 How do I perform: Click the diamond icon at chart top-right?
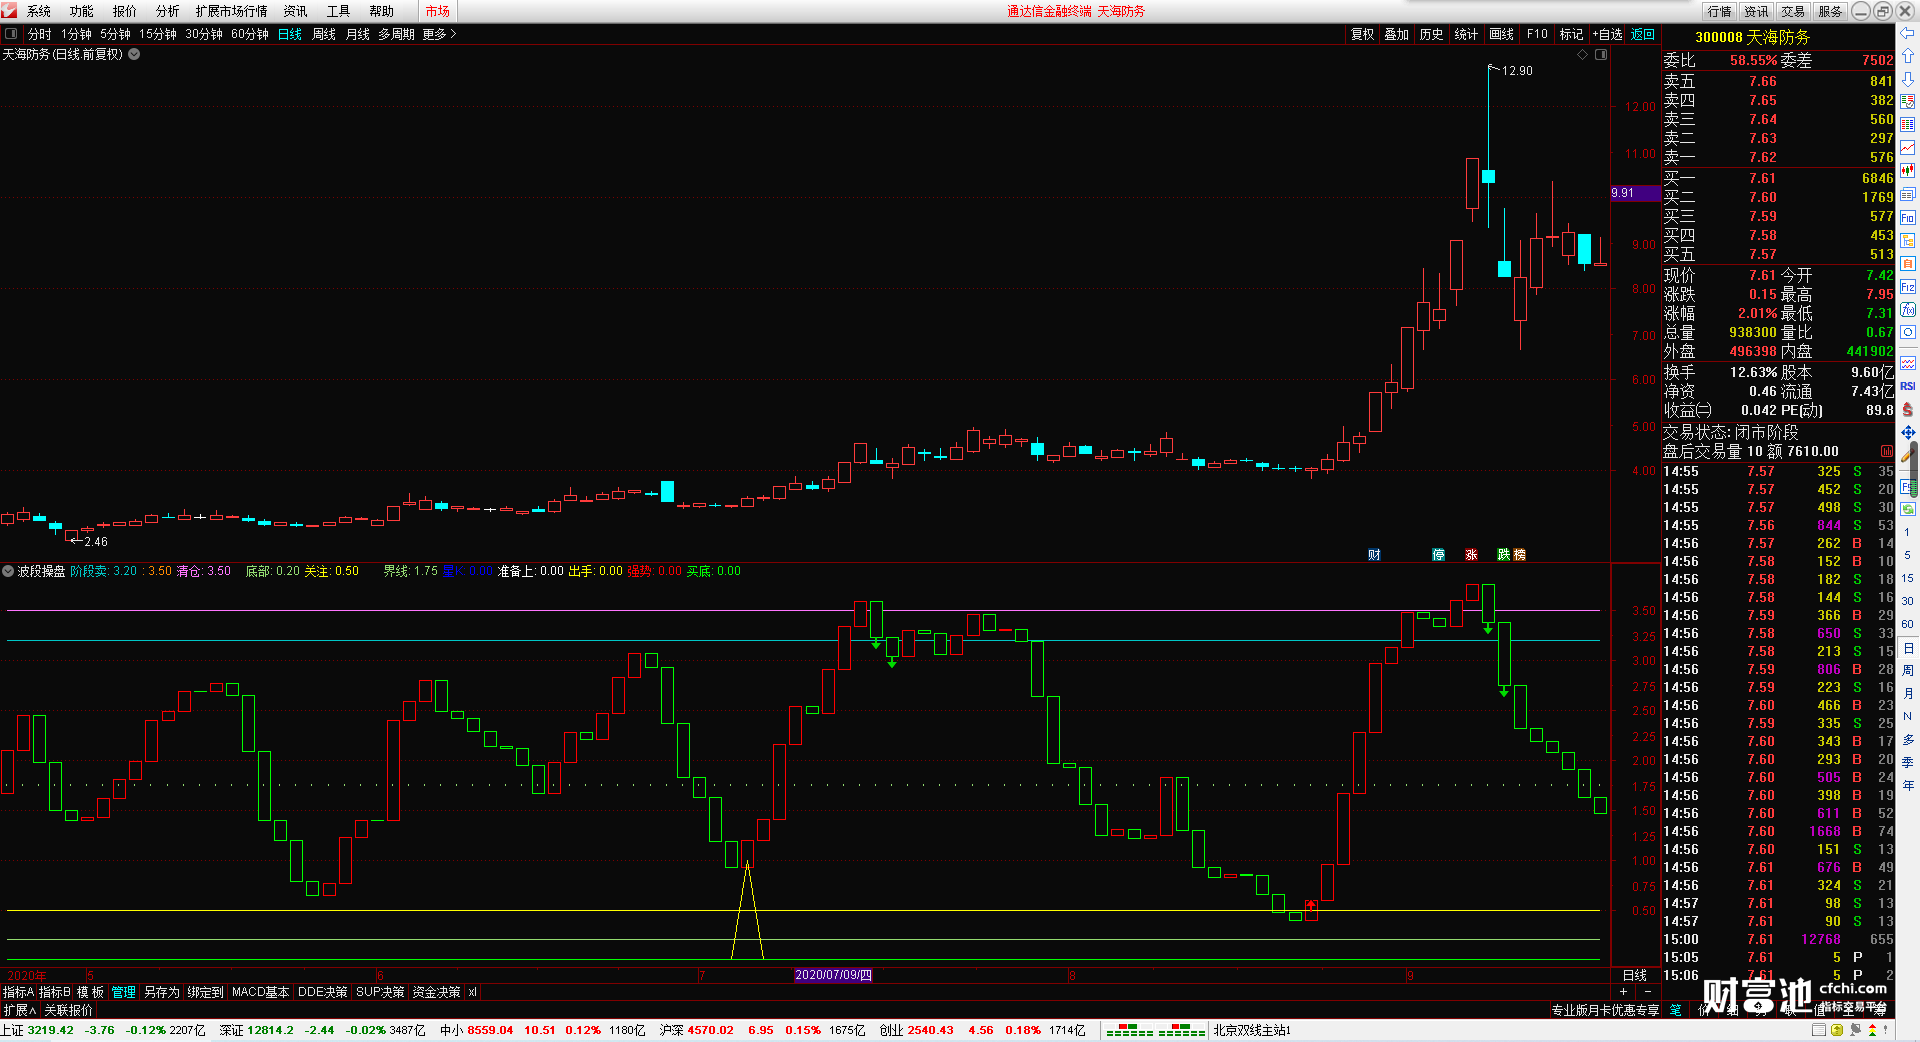tap(1583, 55)
